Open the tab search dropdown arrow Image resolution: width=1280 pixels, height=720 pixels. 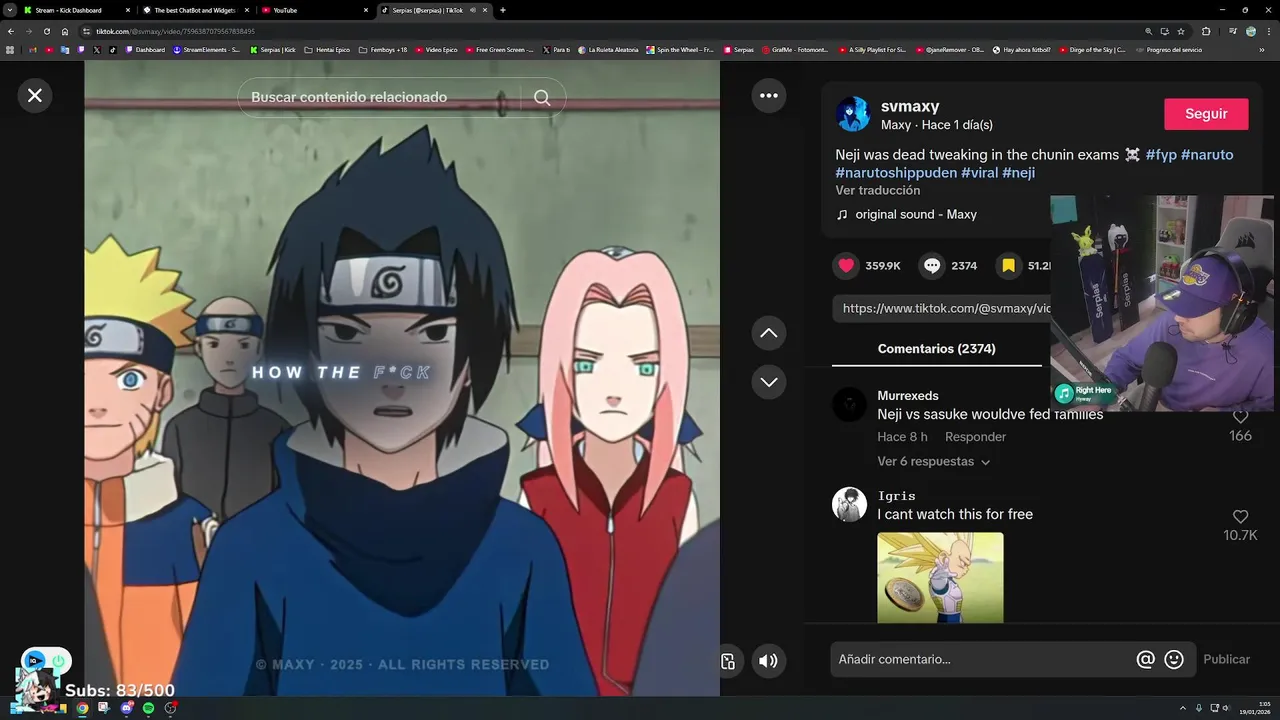click(9, 10)
